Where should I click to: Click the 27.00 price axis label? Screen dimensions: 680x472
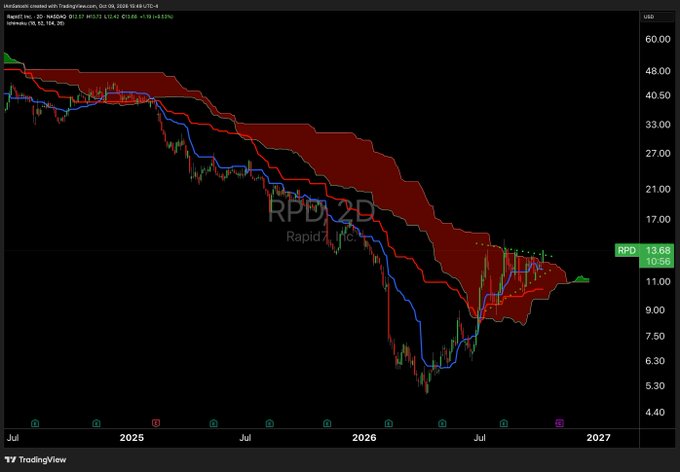click(x=657, y=154)
